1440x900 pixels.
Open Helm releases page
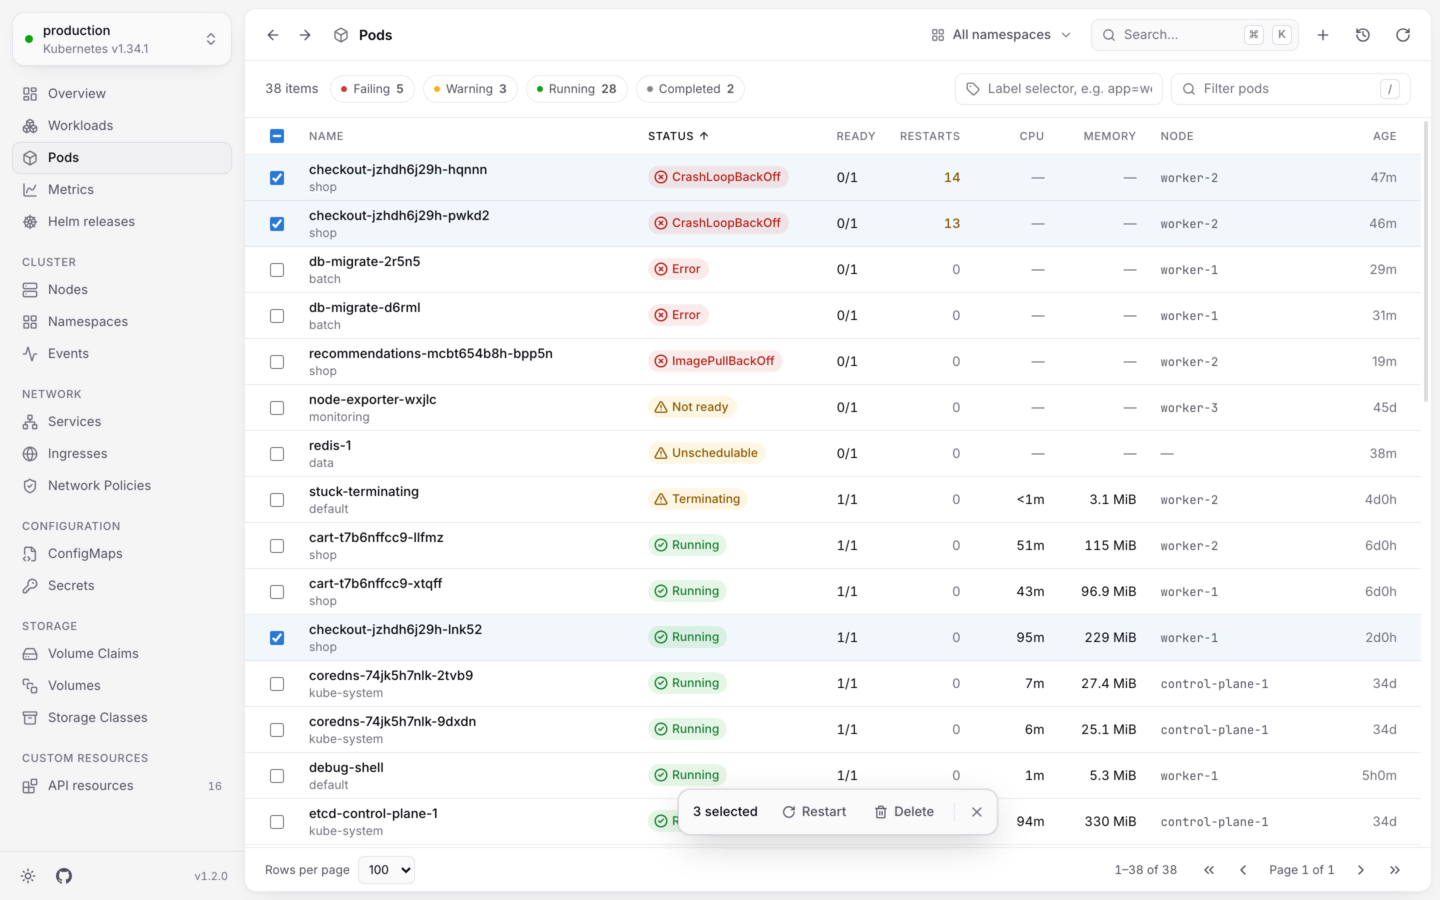[122, 222]
